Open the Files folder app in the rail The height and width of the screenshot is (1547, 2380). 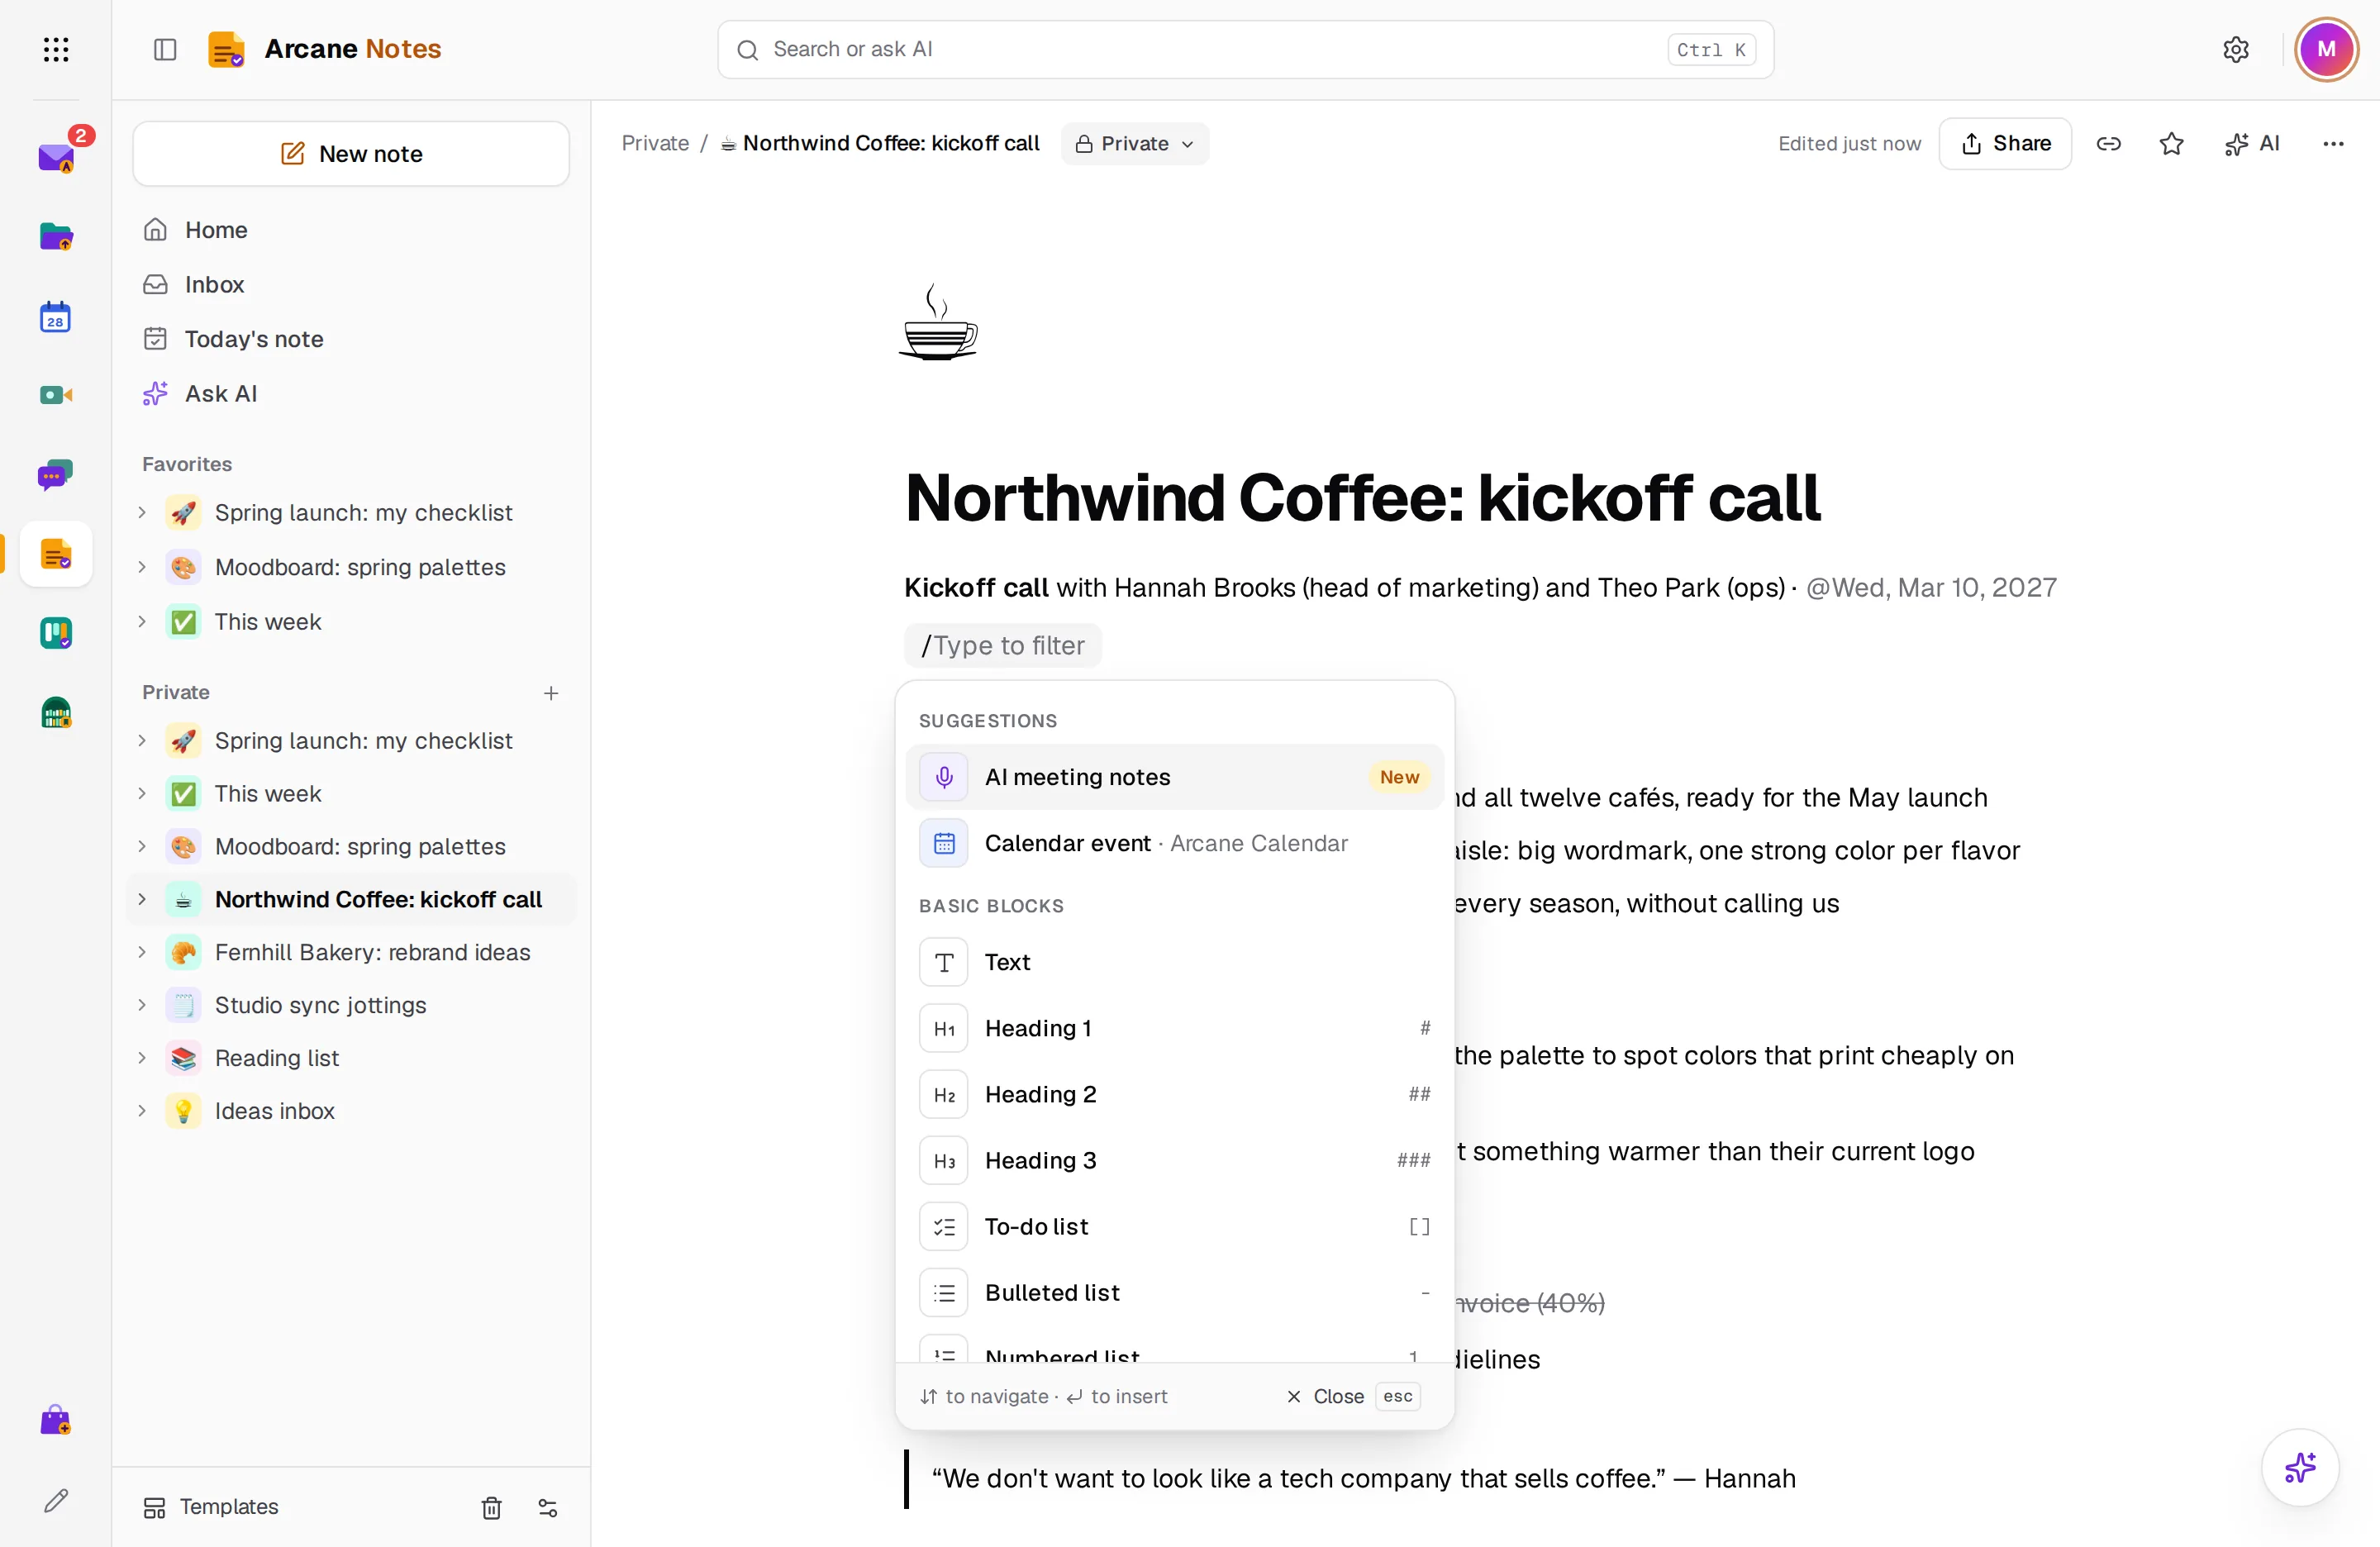tap(56, 237)
